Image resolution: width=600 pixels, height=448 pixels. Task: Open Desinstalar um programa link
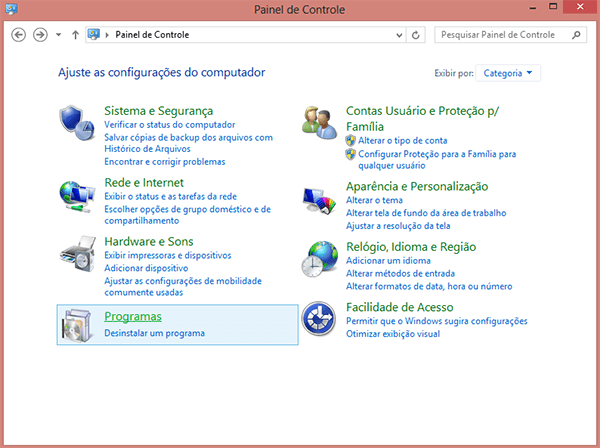pyautogui.click(x=154, y=333)
